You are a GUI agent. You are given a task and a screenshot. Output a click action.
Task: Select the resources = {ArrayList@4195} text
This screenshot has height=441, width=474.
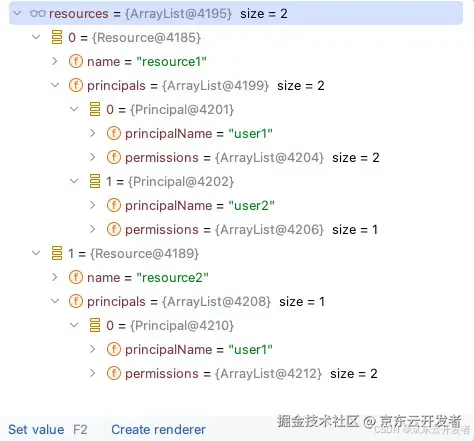(x=140, y=14)
